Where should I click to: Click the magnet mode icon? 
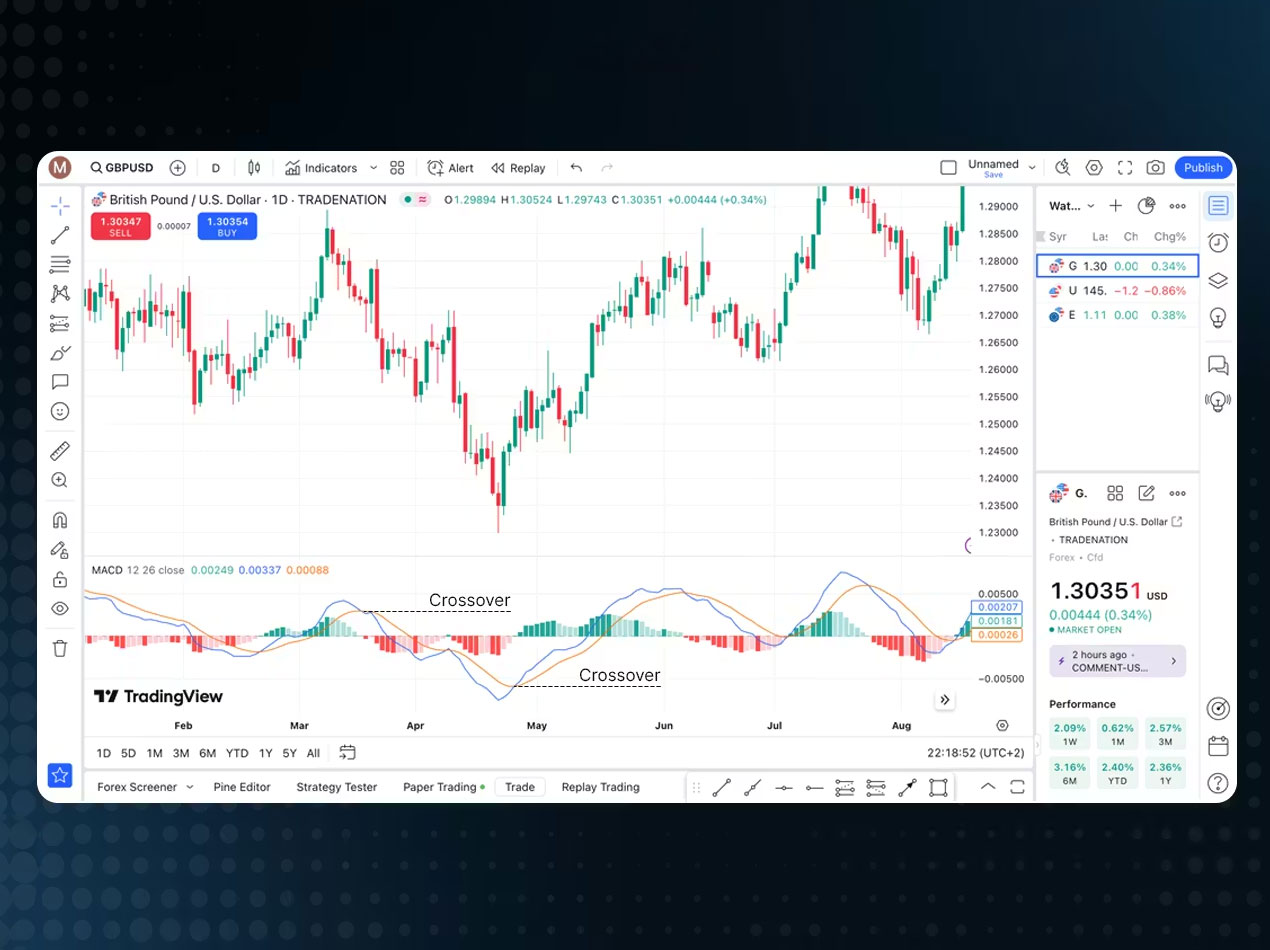coord(60,520)
